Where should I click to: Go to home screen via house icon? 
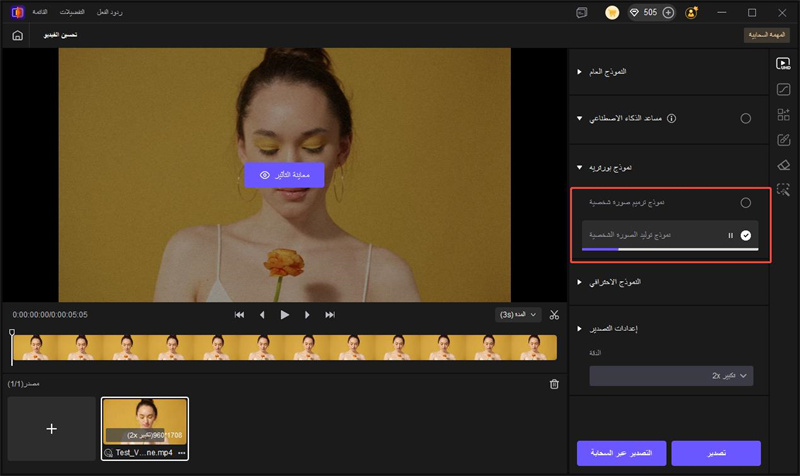click(17, 35)
